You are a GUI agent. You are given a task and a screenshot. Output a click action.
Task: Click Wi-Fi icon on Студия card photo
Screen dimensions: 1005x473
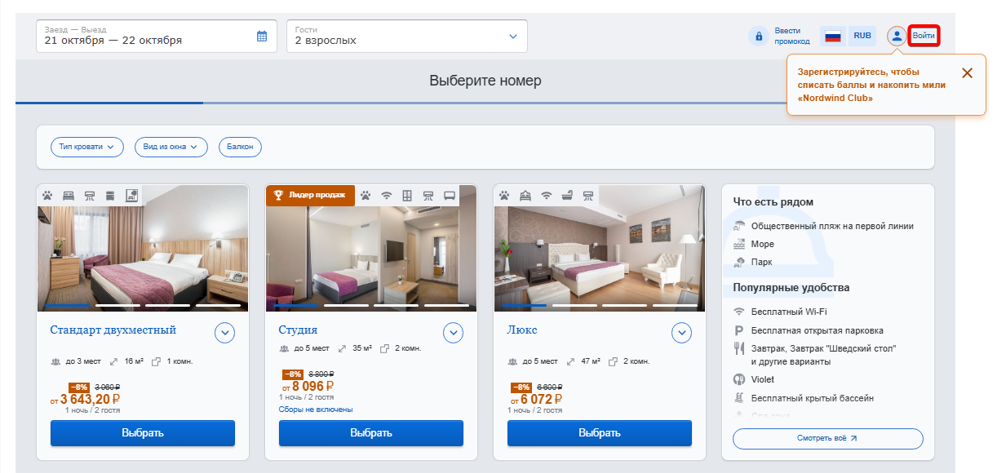[x=386, y=195]
